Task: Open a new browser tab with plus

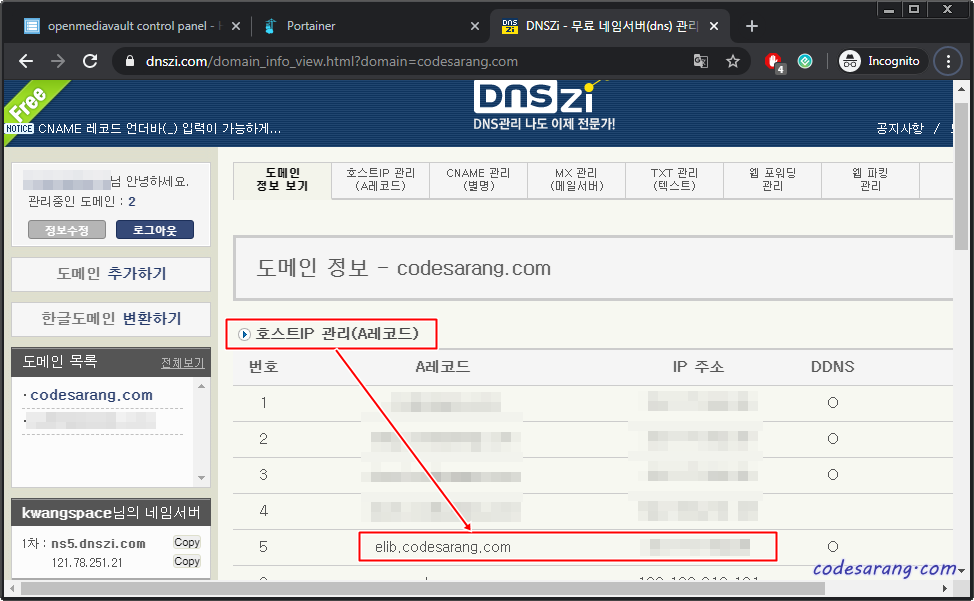Action: click(752, 26)
